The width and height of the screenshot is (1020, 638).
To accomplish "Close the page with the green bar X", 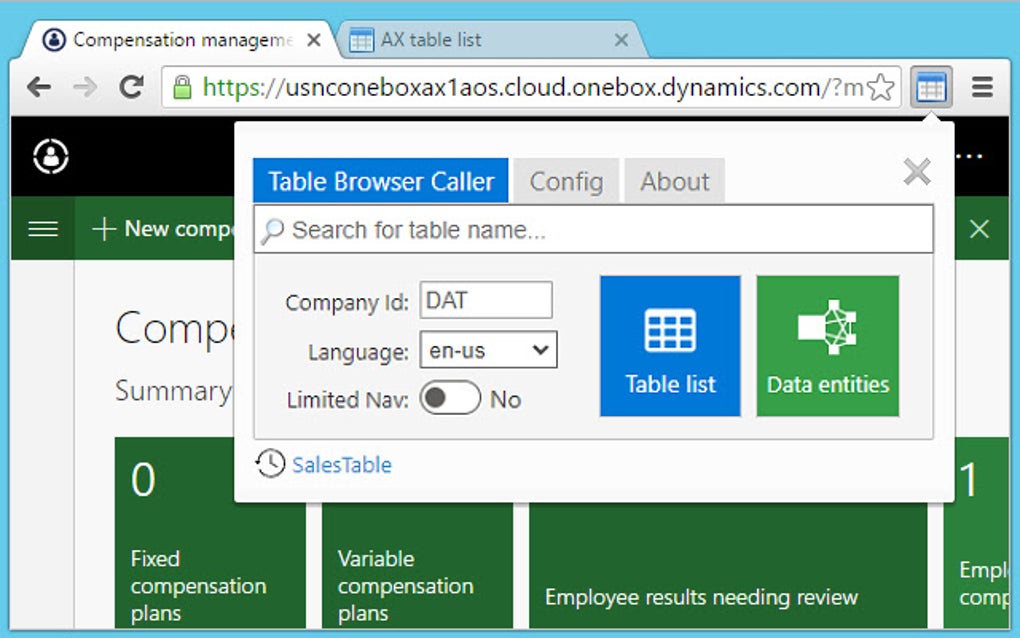I will pyautogui.click(x=980, y=229).
